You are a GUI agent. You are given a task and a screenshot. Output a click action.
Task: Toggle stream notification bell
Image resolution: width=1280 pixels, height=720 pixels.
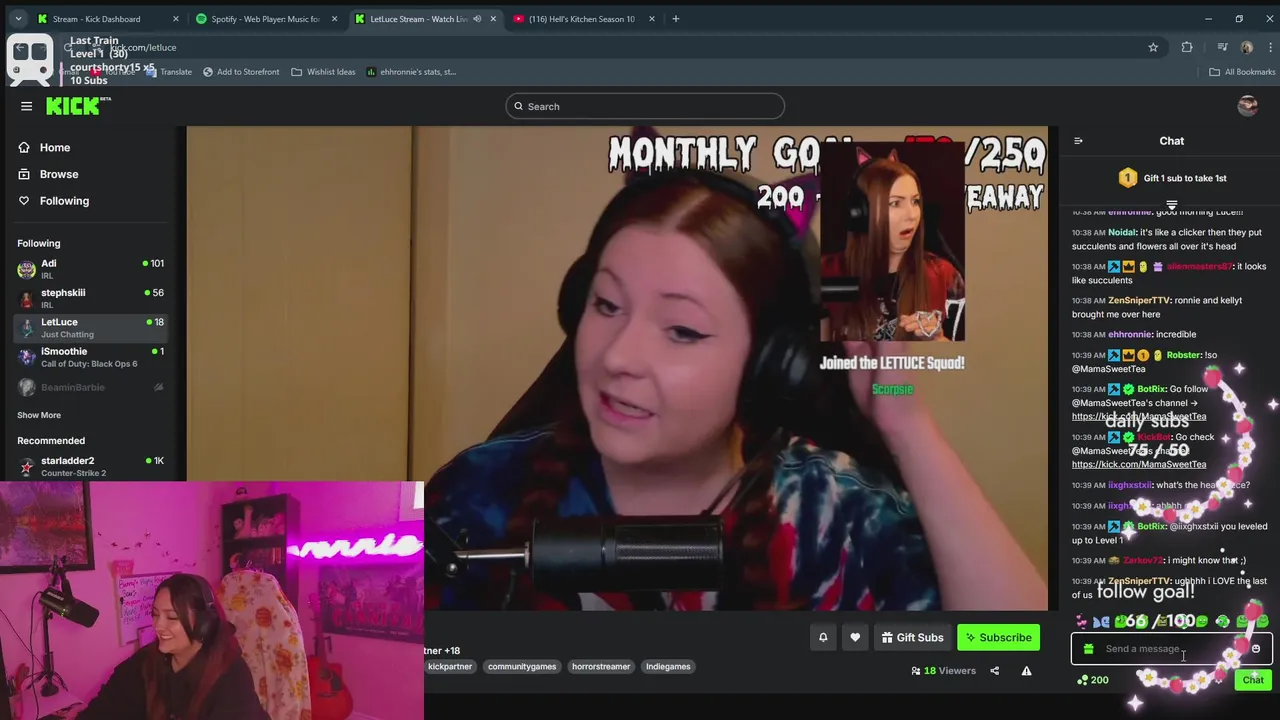click(x=823, y=637)
